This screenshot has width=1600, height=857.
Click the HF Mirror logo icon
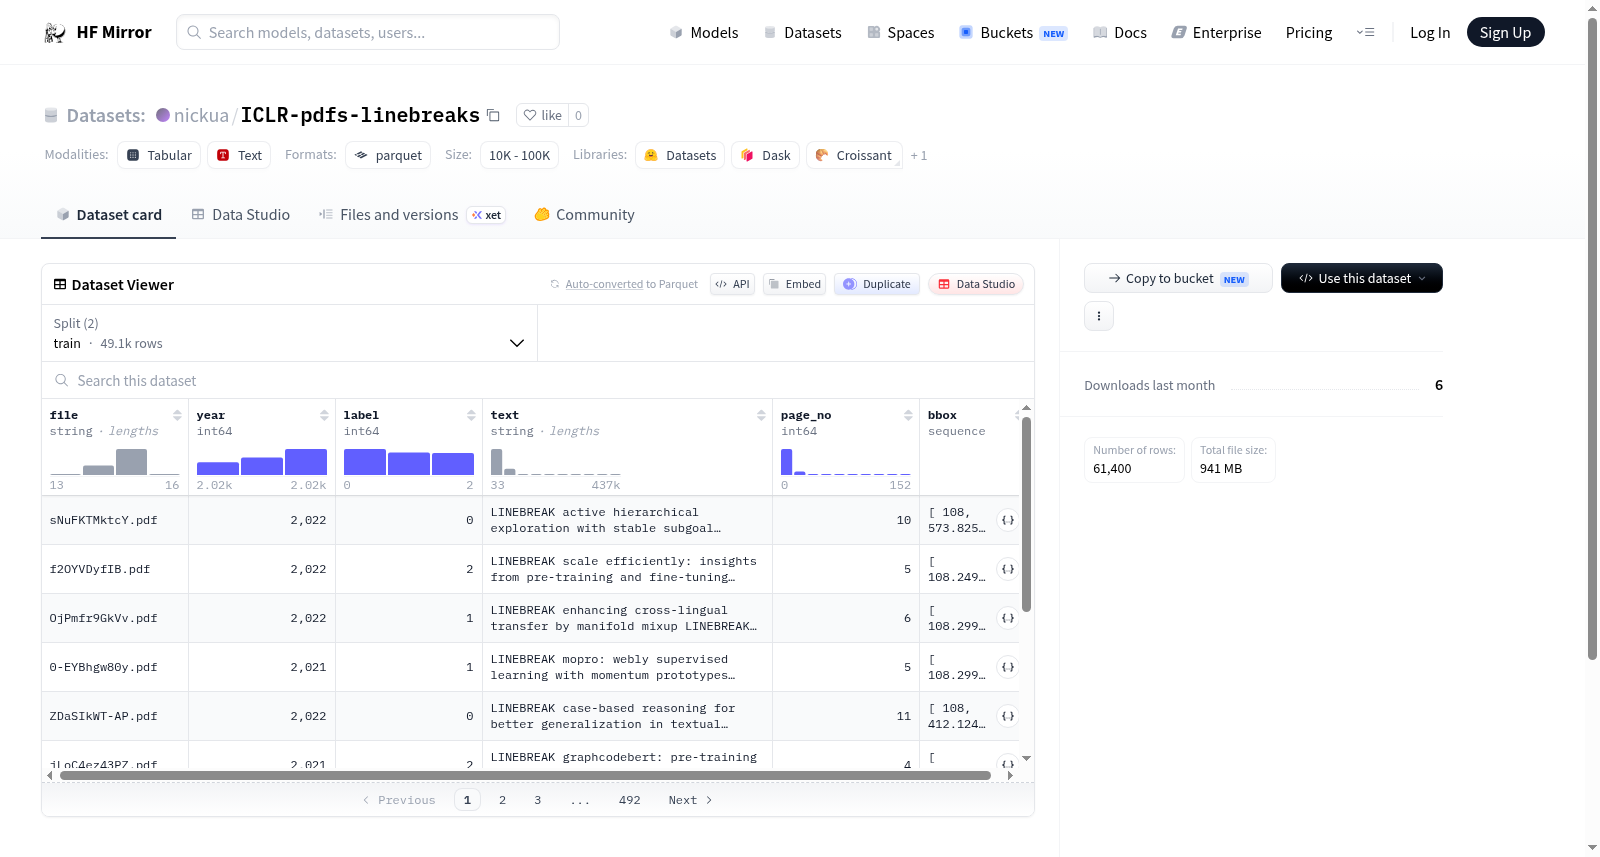(55, 33)
